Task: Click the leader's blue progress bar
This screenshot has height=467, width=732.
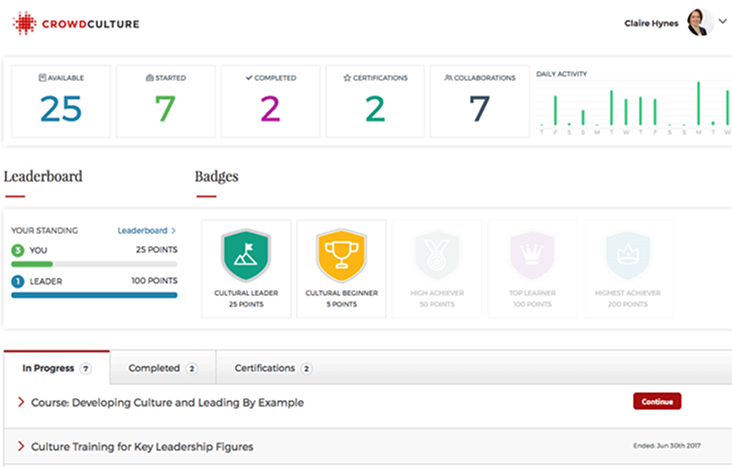Action: click(x=94, y=295)
